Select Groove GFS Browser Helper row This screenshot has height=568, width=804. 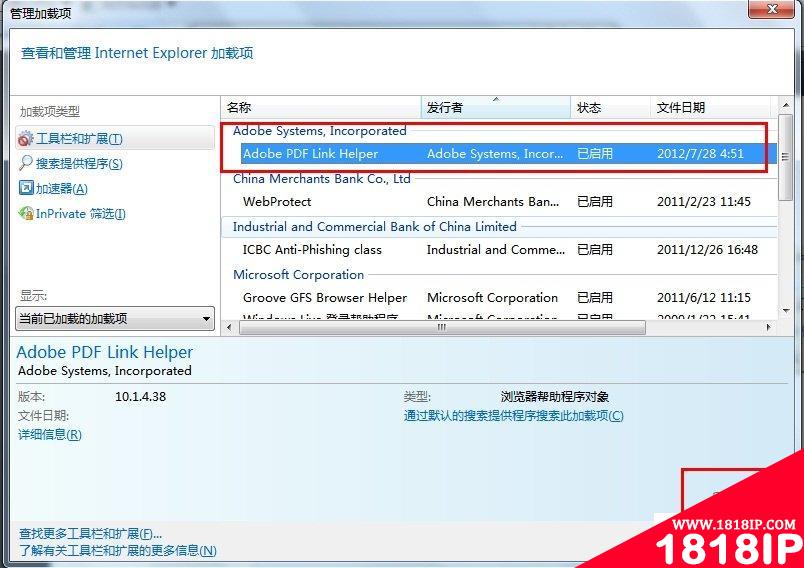500,297
